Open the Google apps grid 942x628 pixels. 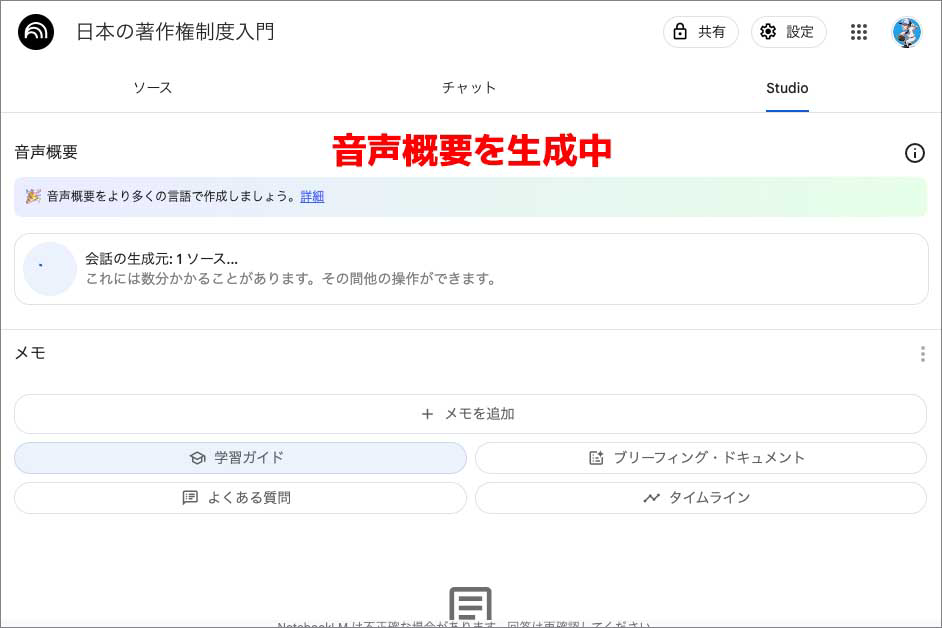(x=858, y=32)
